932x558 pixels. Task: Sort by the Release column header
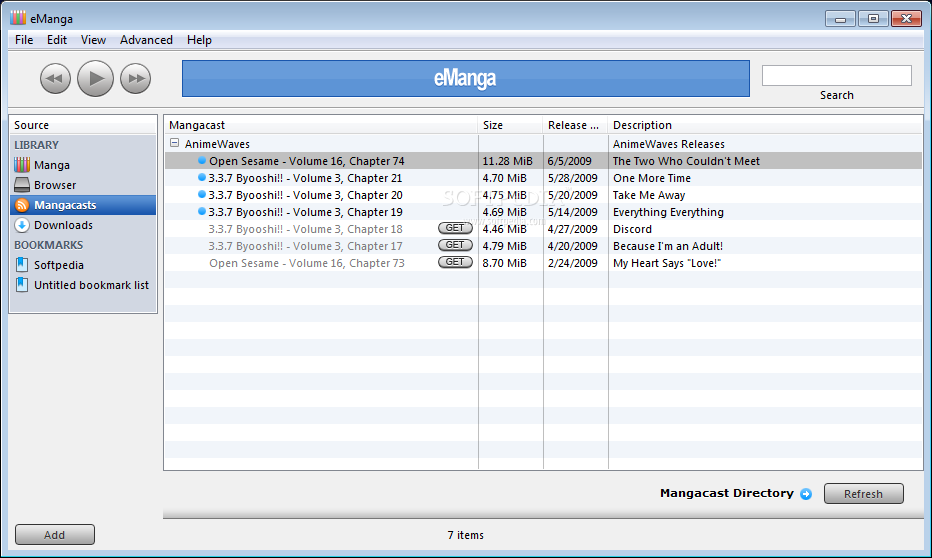coord(575,125)
